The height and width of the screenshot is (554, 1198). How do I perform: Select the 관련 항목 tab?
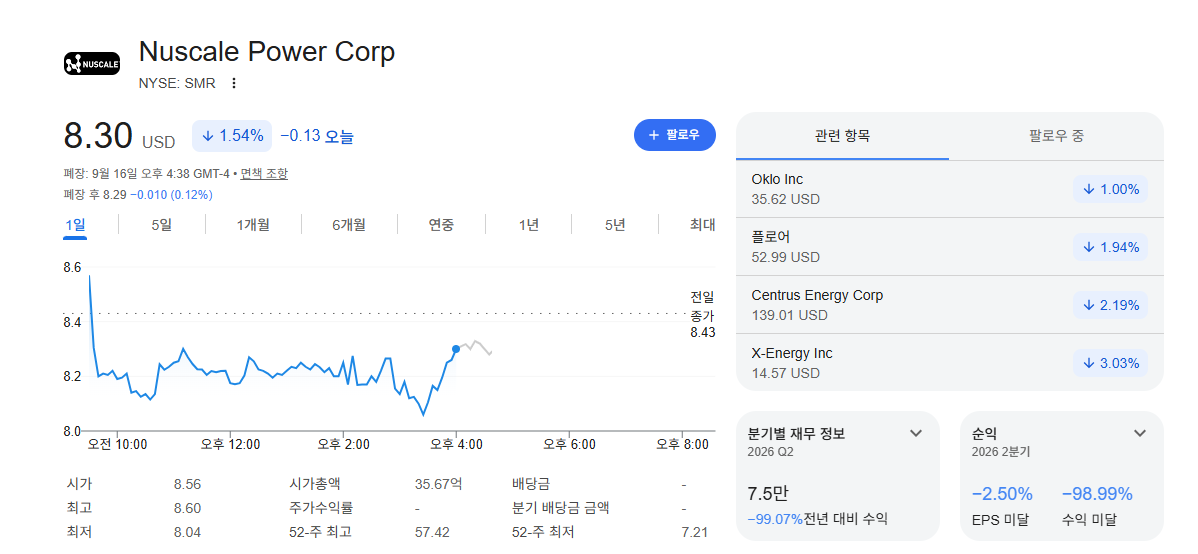843,136
